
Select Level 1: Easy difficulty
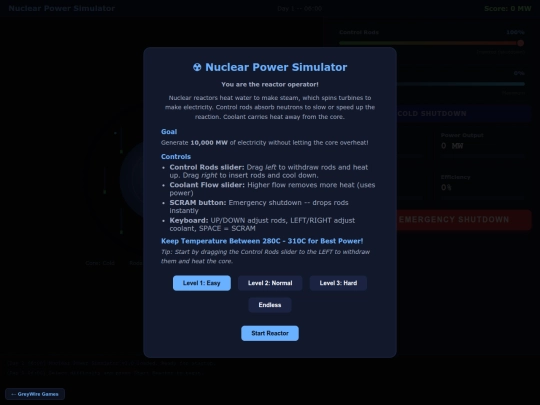[x=201, y=283]
